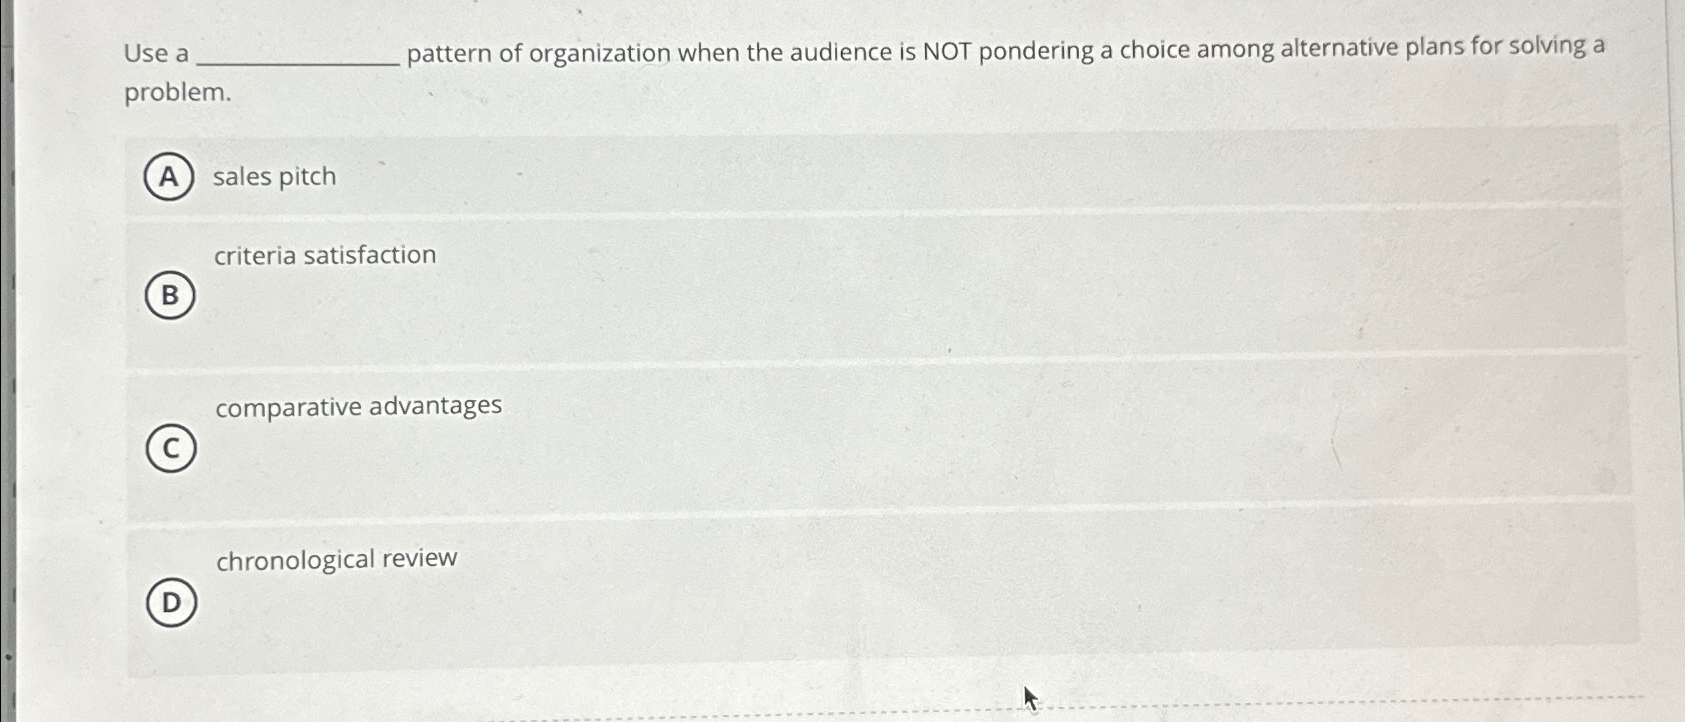1685x722 pixels.
Task: Click the sales pitch answer text label
Action: point(273,176)
